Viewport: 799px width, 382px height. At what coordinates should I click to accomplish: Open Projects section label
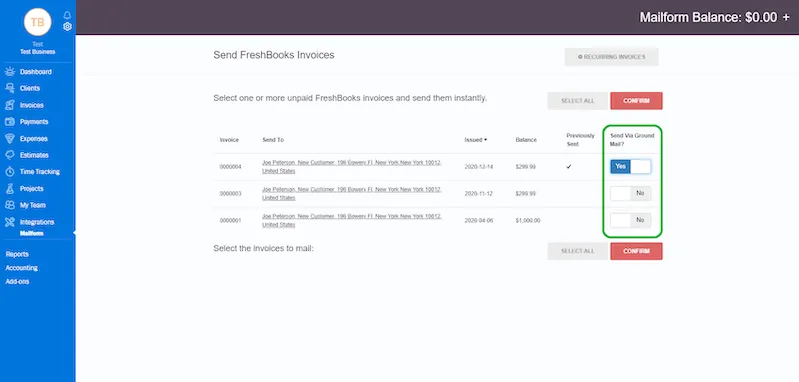pyautogui.click(x=32, y=188)
